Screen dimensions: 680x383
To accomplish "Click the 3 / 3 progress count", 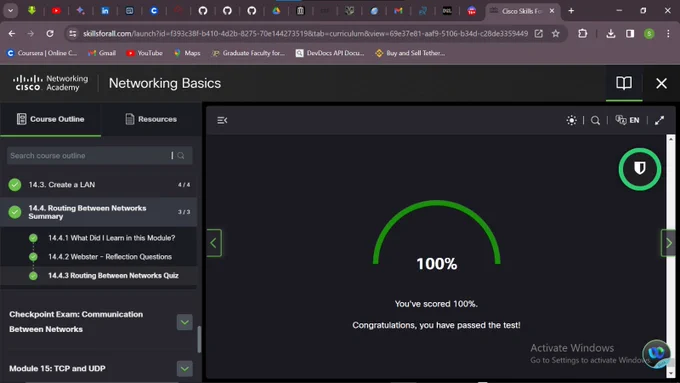I will tap(184, 212).
